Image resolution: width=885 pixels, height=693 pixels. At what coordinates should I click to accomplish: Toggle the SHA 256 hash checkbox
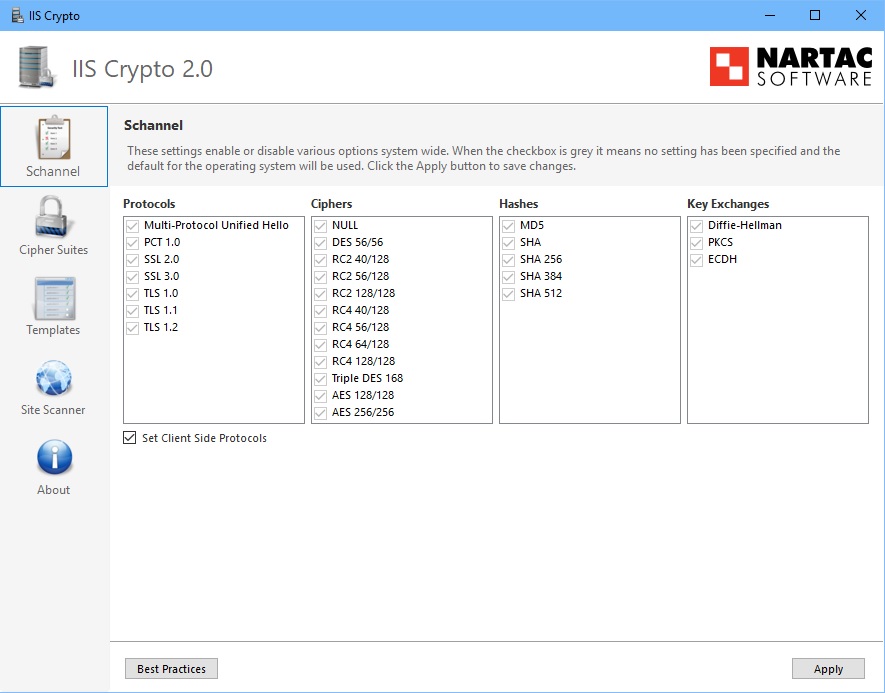click(x=509, y=260)
